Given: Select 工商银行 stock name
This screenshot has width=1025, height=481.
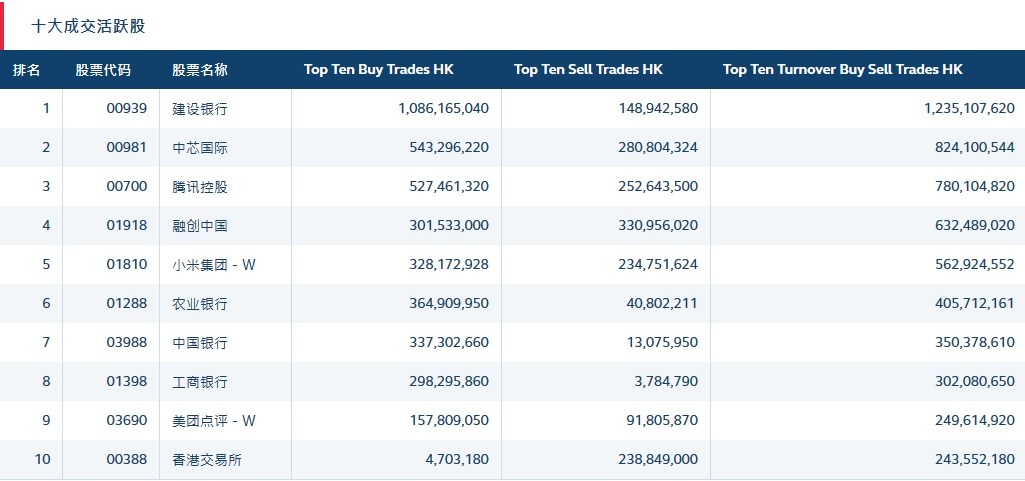Looking at the screenshot, I should click(x=200, y=382).
